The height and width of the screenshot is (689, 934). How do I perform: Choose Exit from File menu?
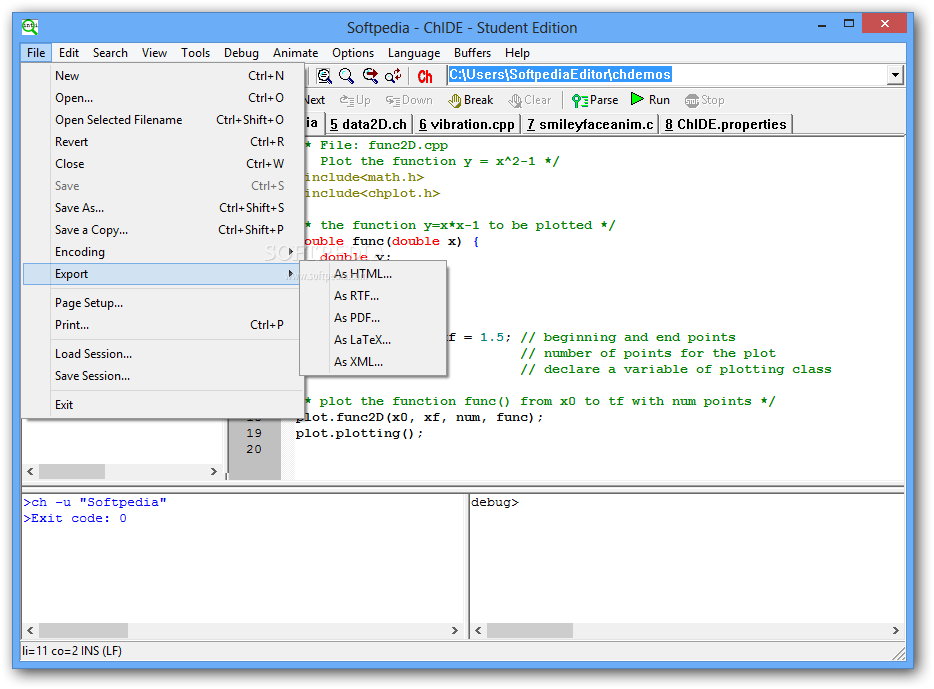162,404
